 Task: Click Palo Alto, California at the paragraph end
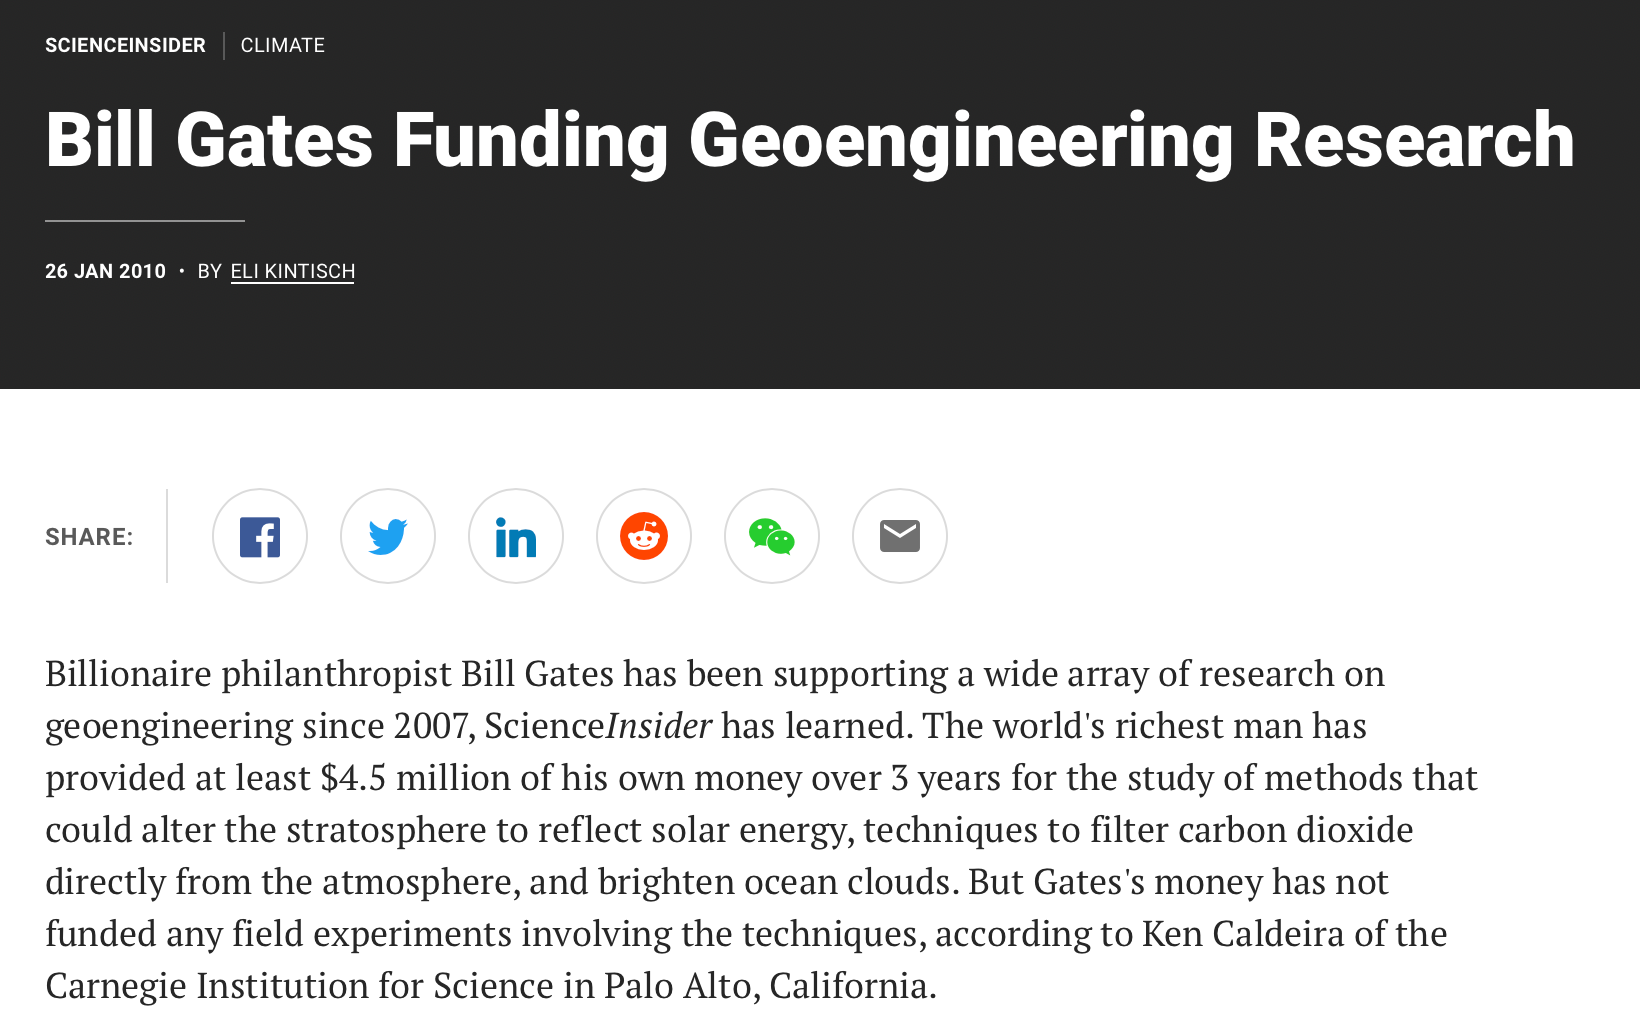pos(770,985)
